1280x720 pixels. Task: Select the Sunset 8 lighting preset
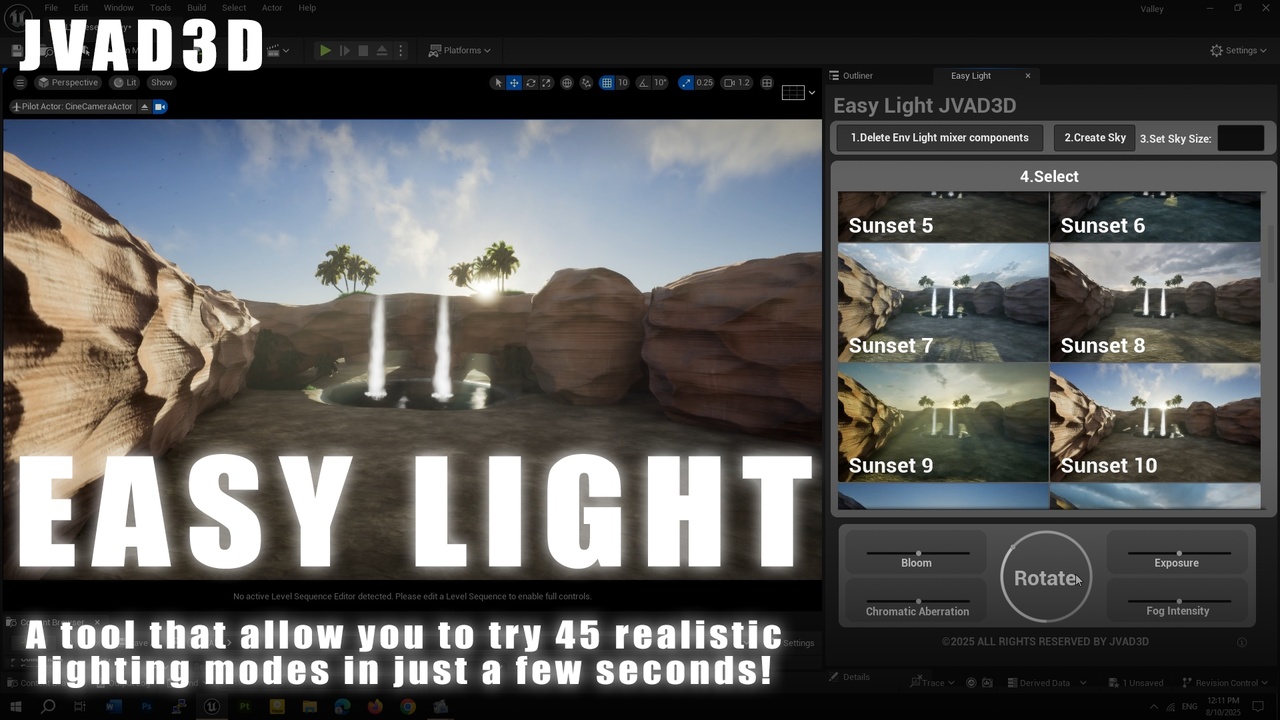click(x=1155, y=302)
